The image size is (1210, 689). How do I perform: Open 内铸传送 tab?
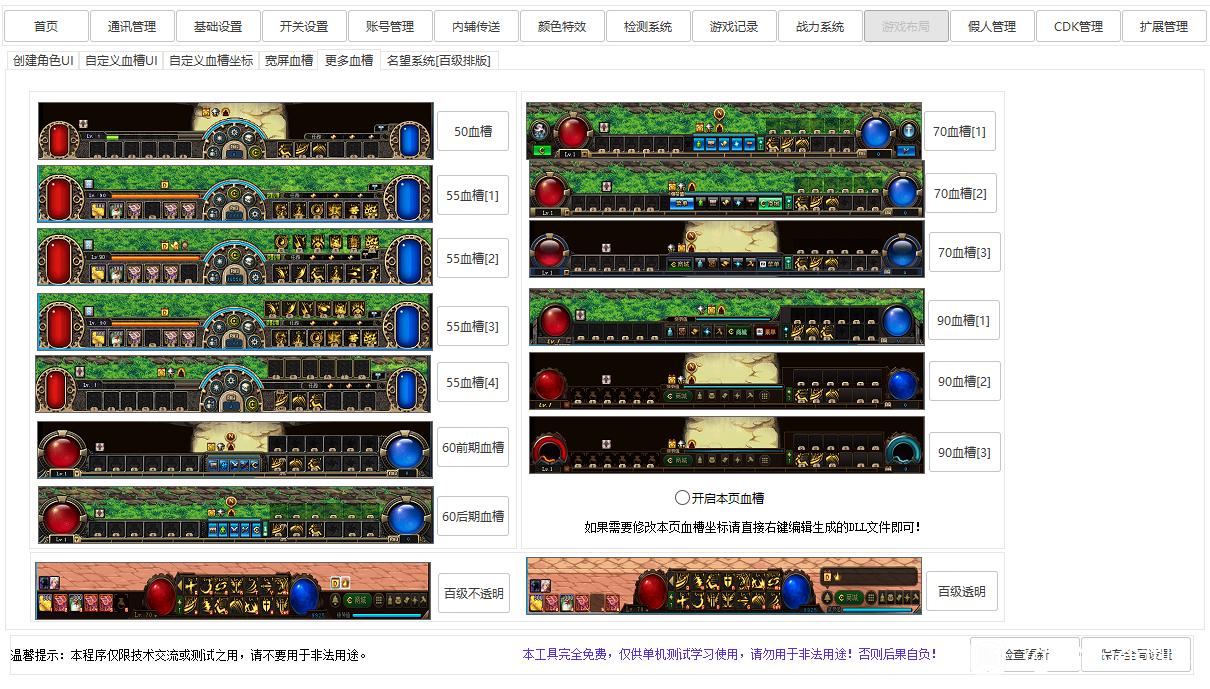point(476,26)
